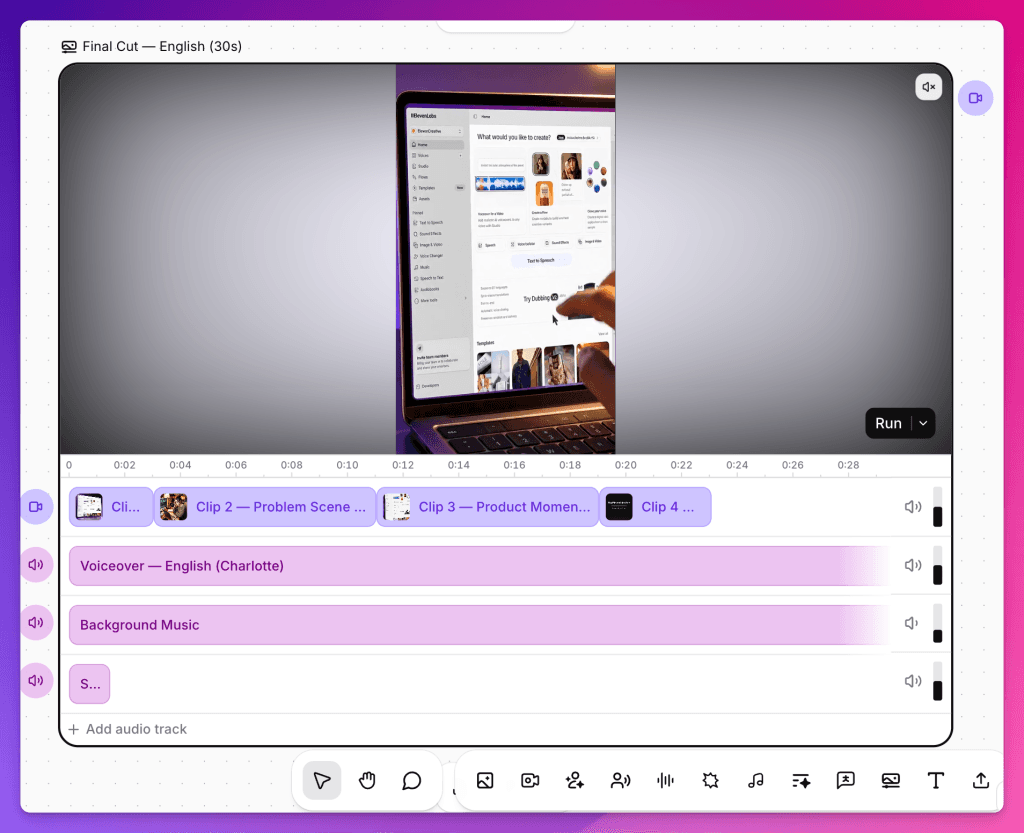This screenshot has height=833, width=1024.
Task: Add an image node from toolbar
Action: [485, 780]
